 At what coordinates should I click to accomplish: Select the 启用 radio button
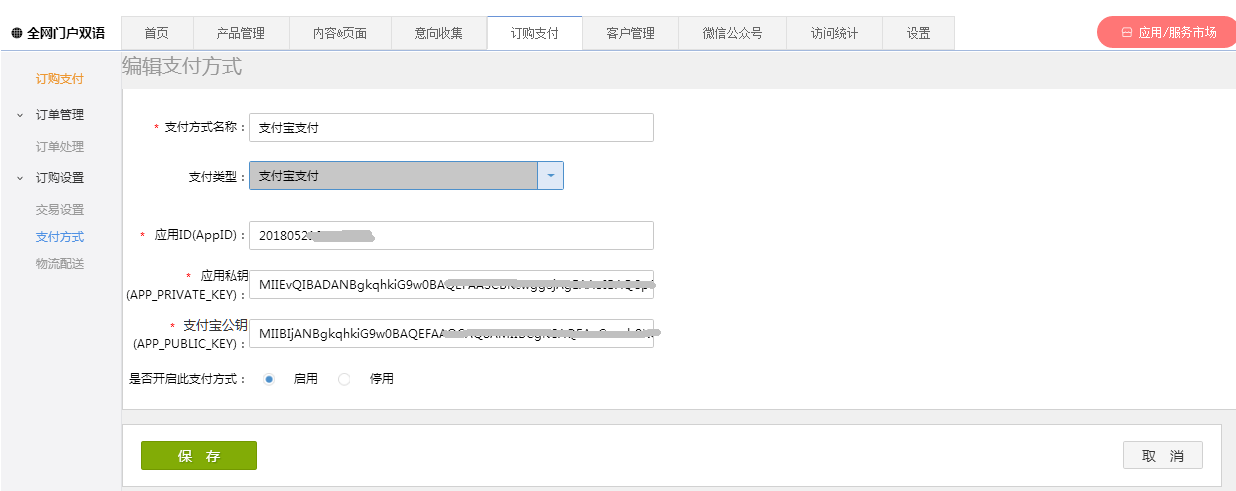pyautogui.click(x=270, y=379)
